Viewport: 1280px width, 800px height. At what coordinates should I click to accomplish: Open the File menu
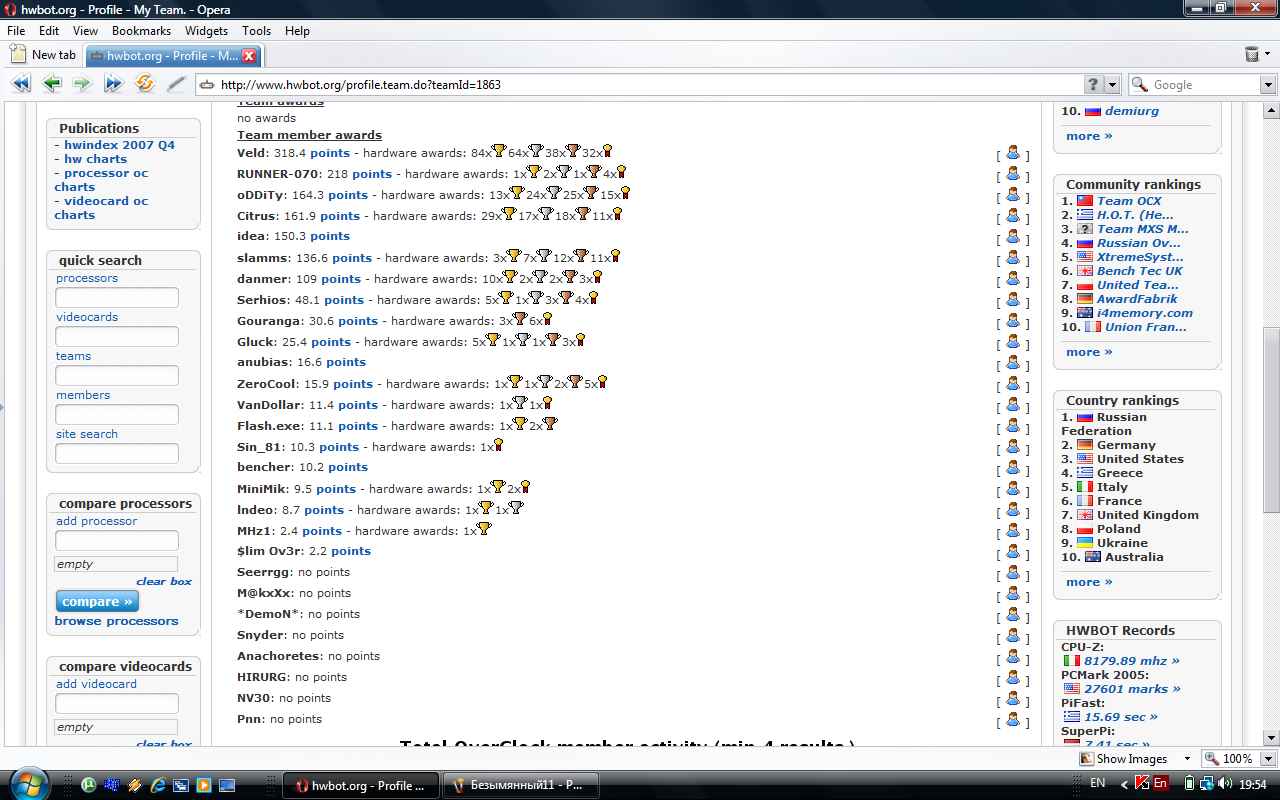[16, 31]
